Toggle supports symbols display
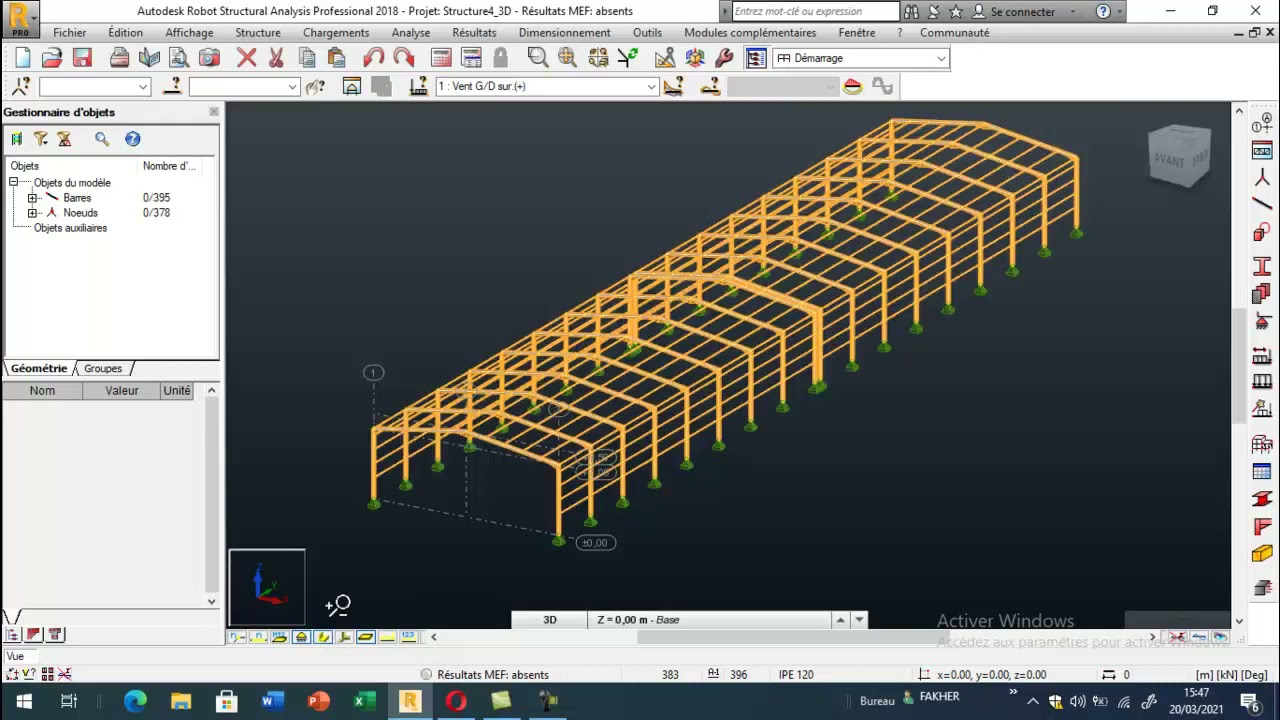 point(301,637)
